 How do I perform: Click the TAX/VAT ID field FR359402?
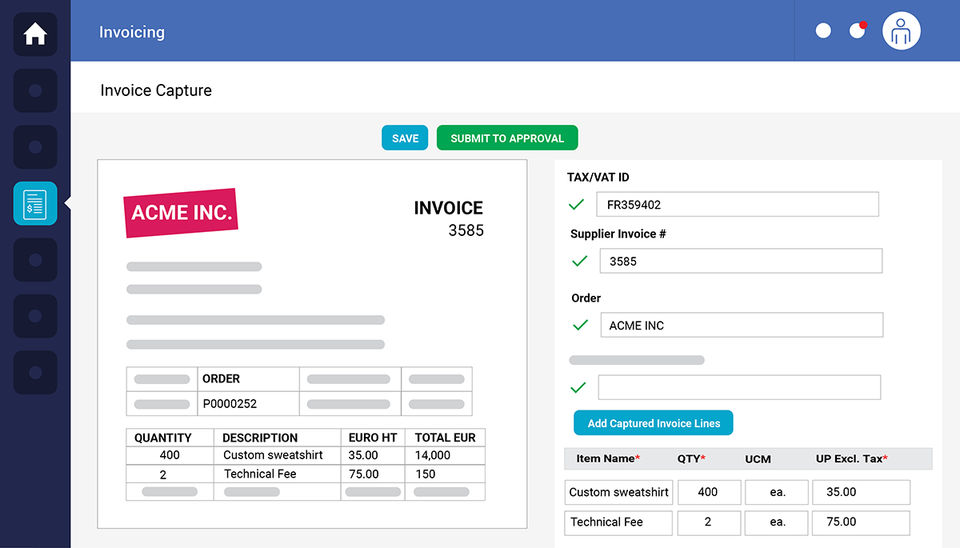(x=737, y=205)
